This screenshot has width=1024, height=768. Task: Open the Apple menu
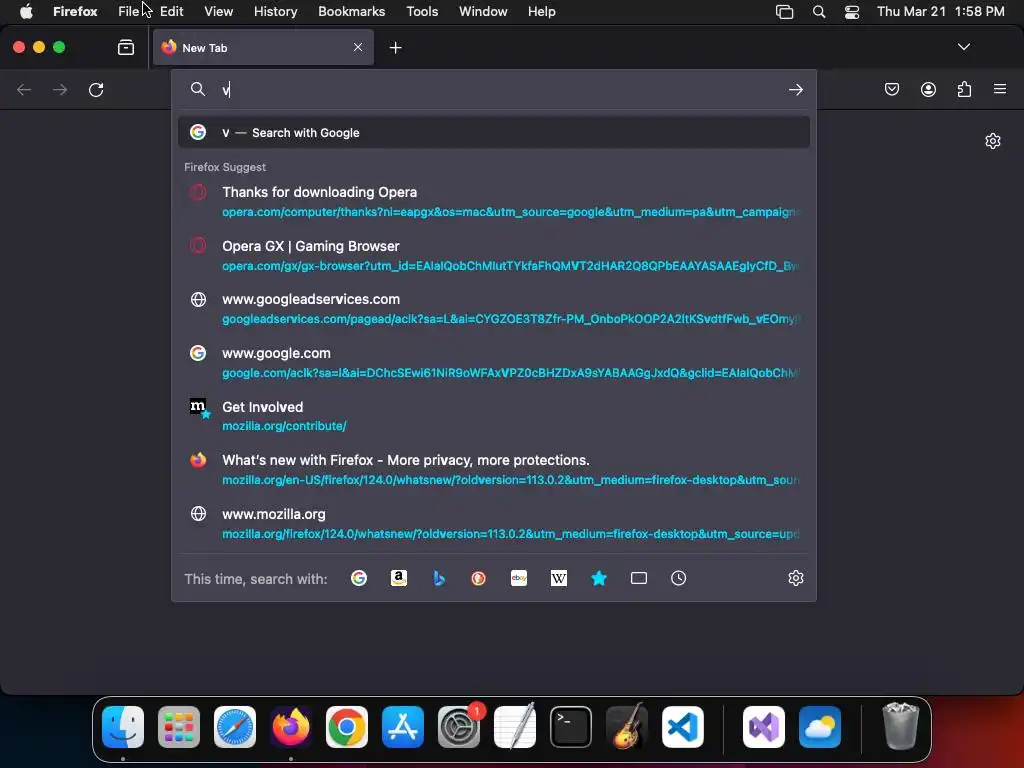pyautogui.click(x=26, y=11)
